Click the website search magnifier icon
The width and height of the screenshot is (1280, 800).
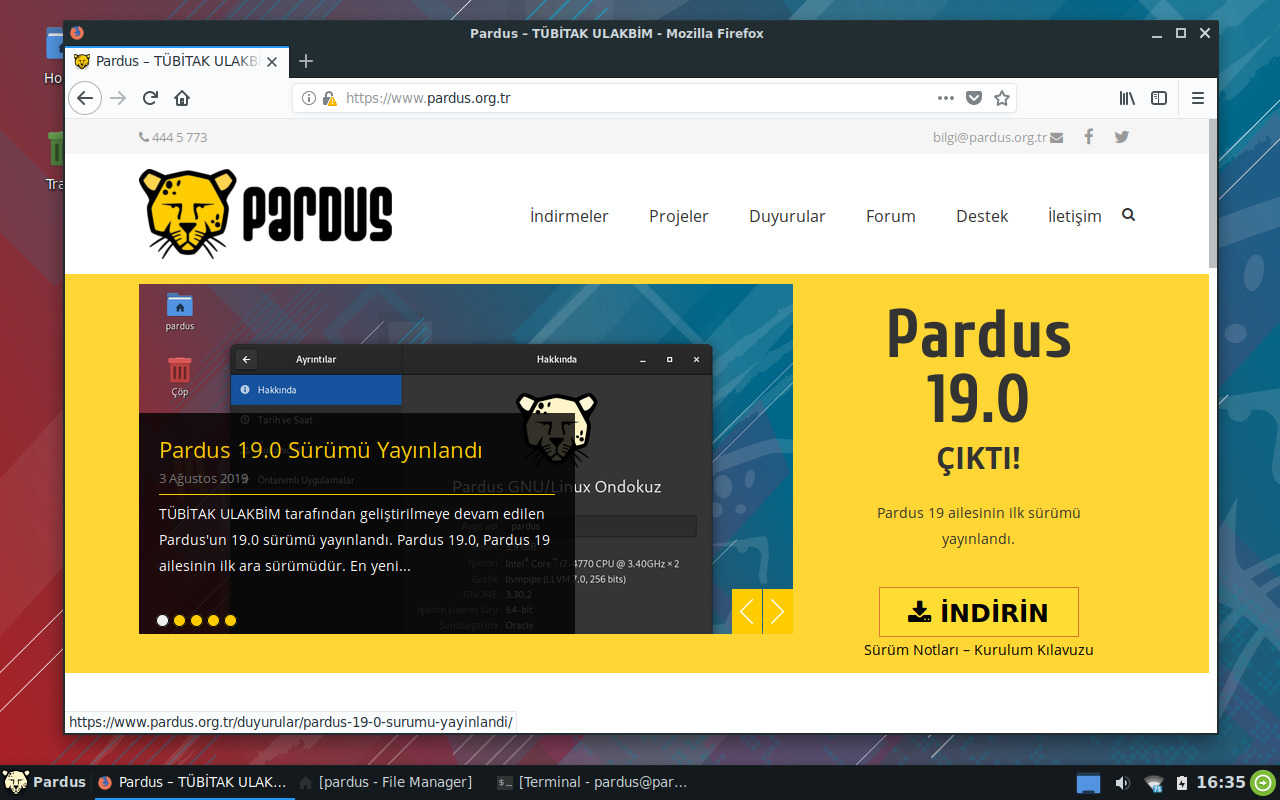pos(1128,215)
